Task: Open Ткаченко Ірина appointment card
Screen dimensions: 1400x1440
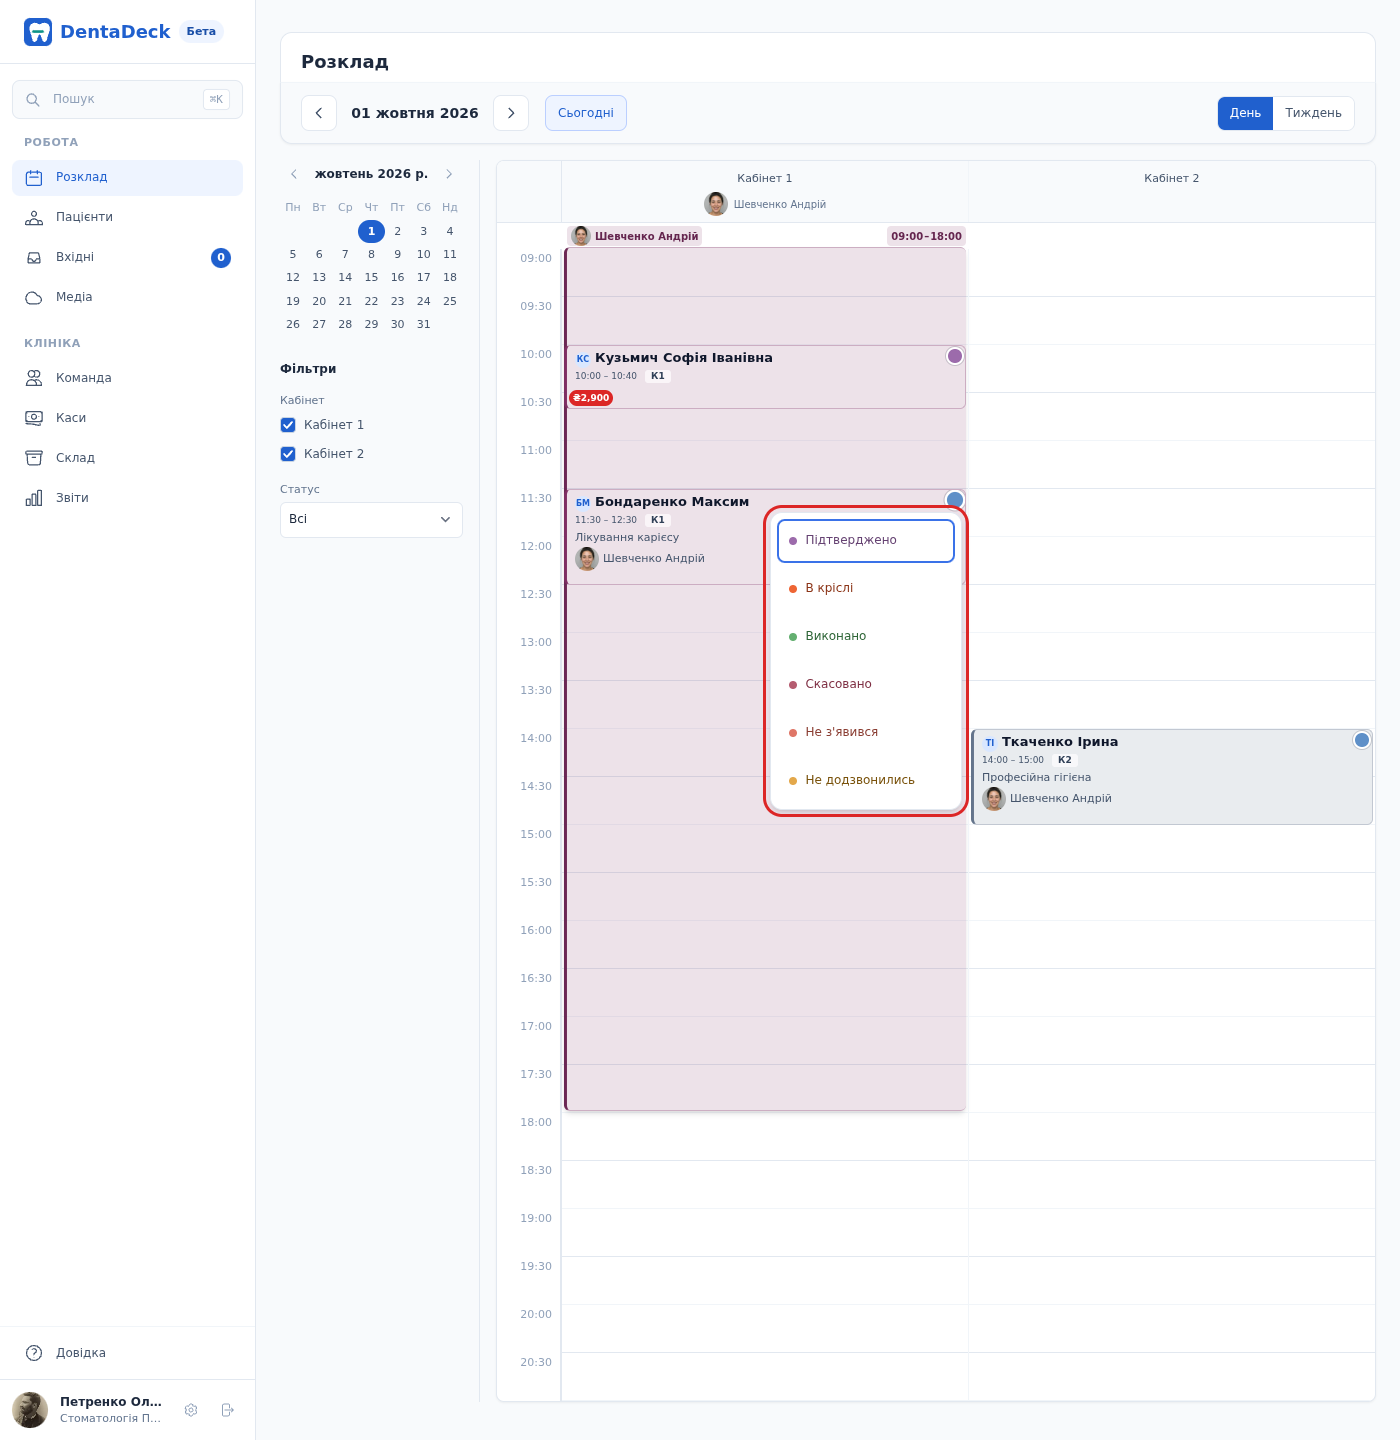Action: pos(1172,777)
